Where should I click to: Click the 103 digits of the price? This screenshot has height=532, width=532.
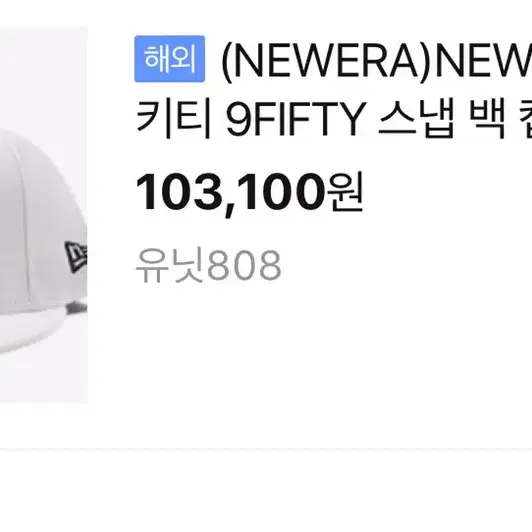(x=177, y=192)
